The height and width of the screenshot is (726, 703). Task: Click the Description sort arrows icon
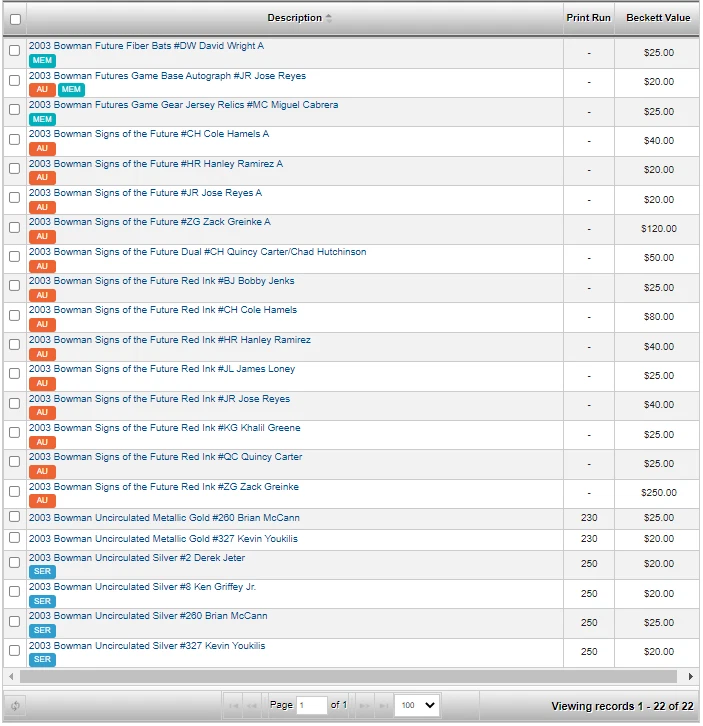[329, 18]
